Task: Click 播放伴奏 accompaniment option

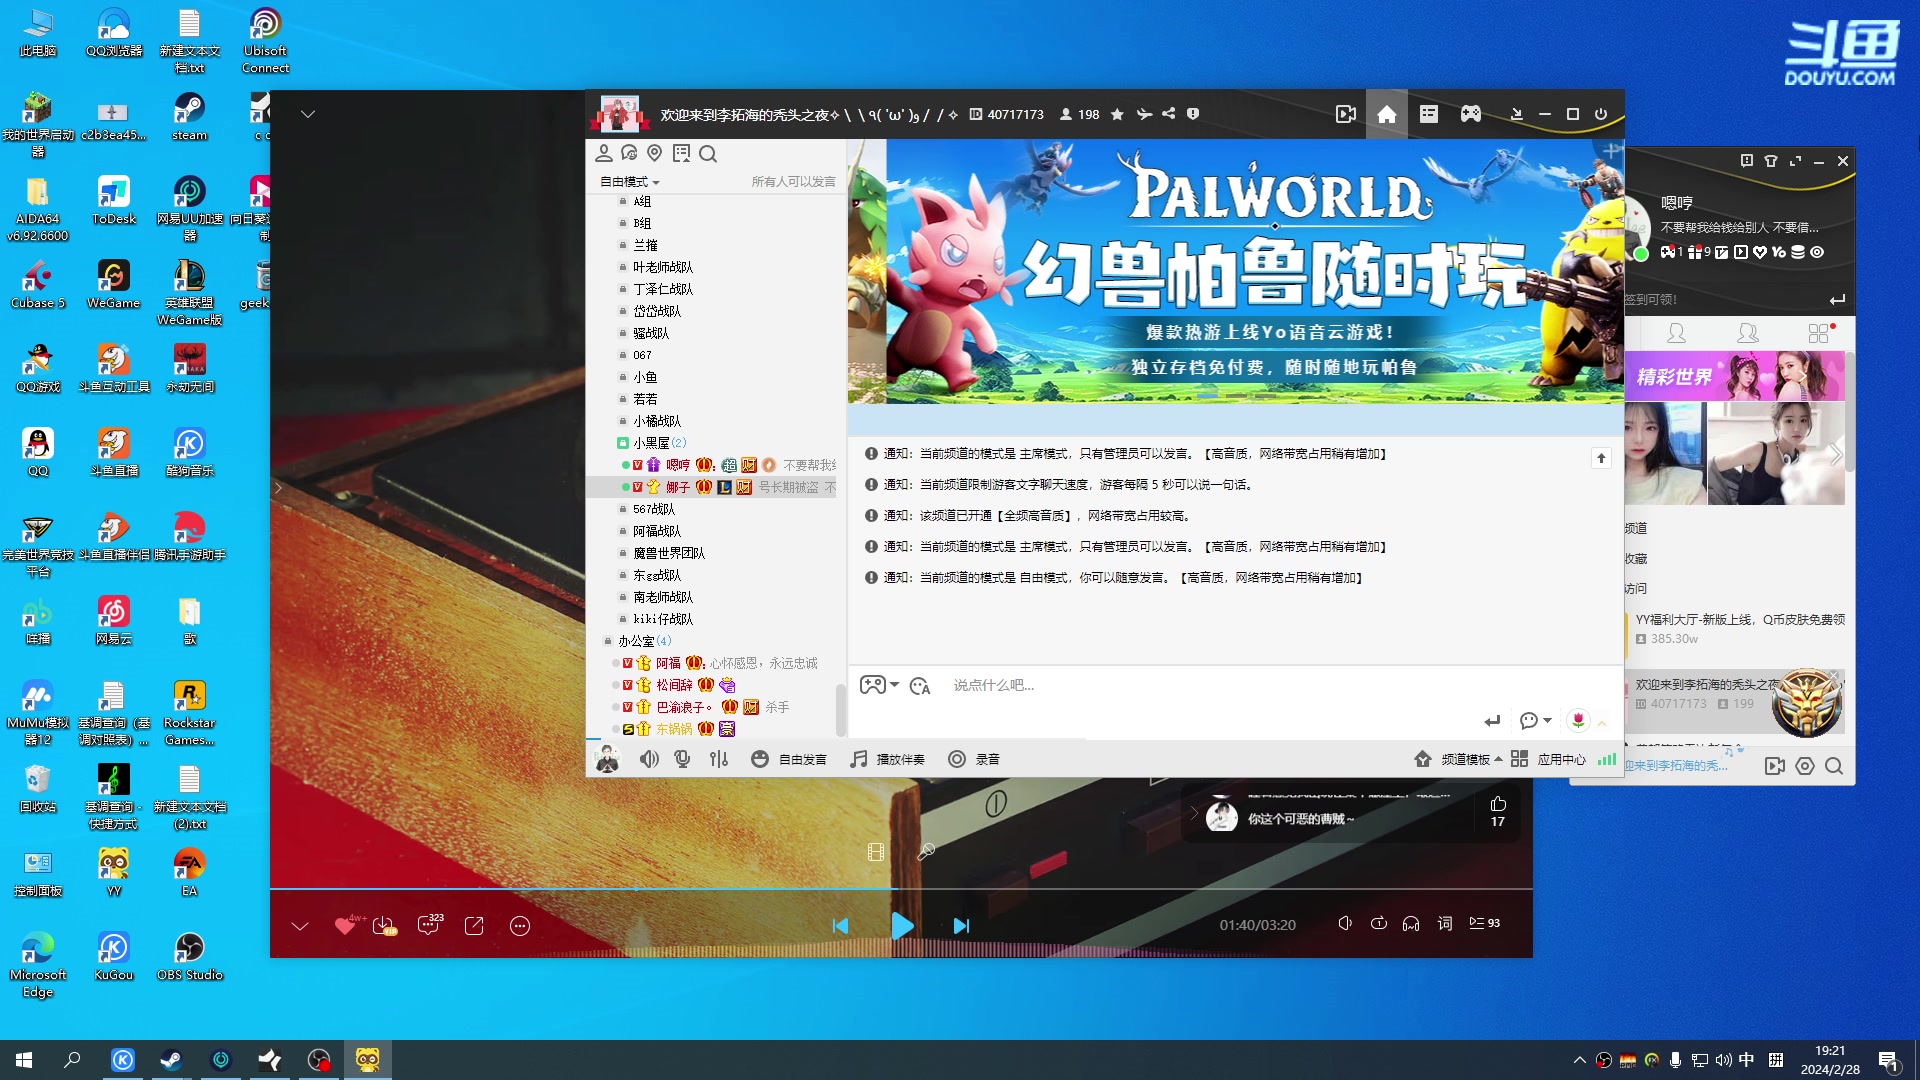Action: point(888,759)
